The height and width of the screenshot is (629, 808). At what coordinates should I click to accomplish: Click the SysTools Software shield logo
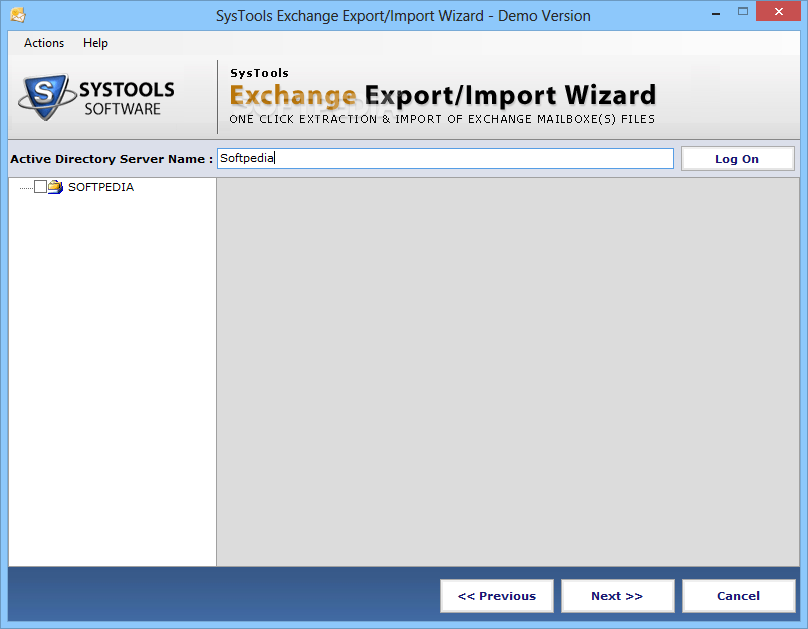click(45, 97)
